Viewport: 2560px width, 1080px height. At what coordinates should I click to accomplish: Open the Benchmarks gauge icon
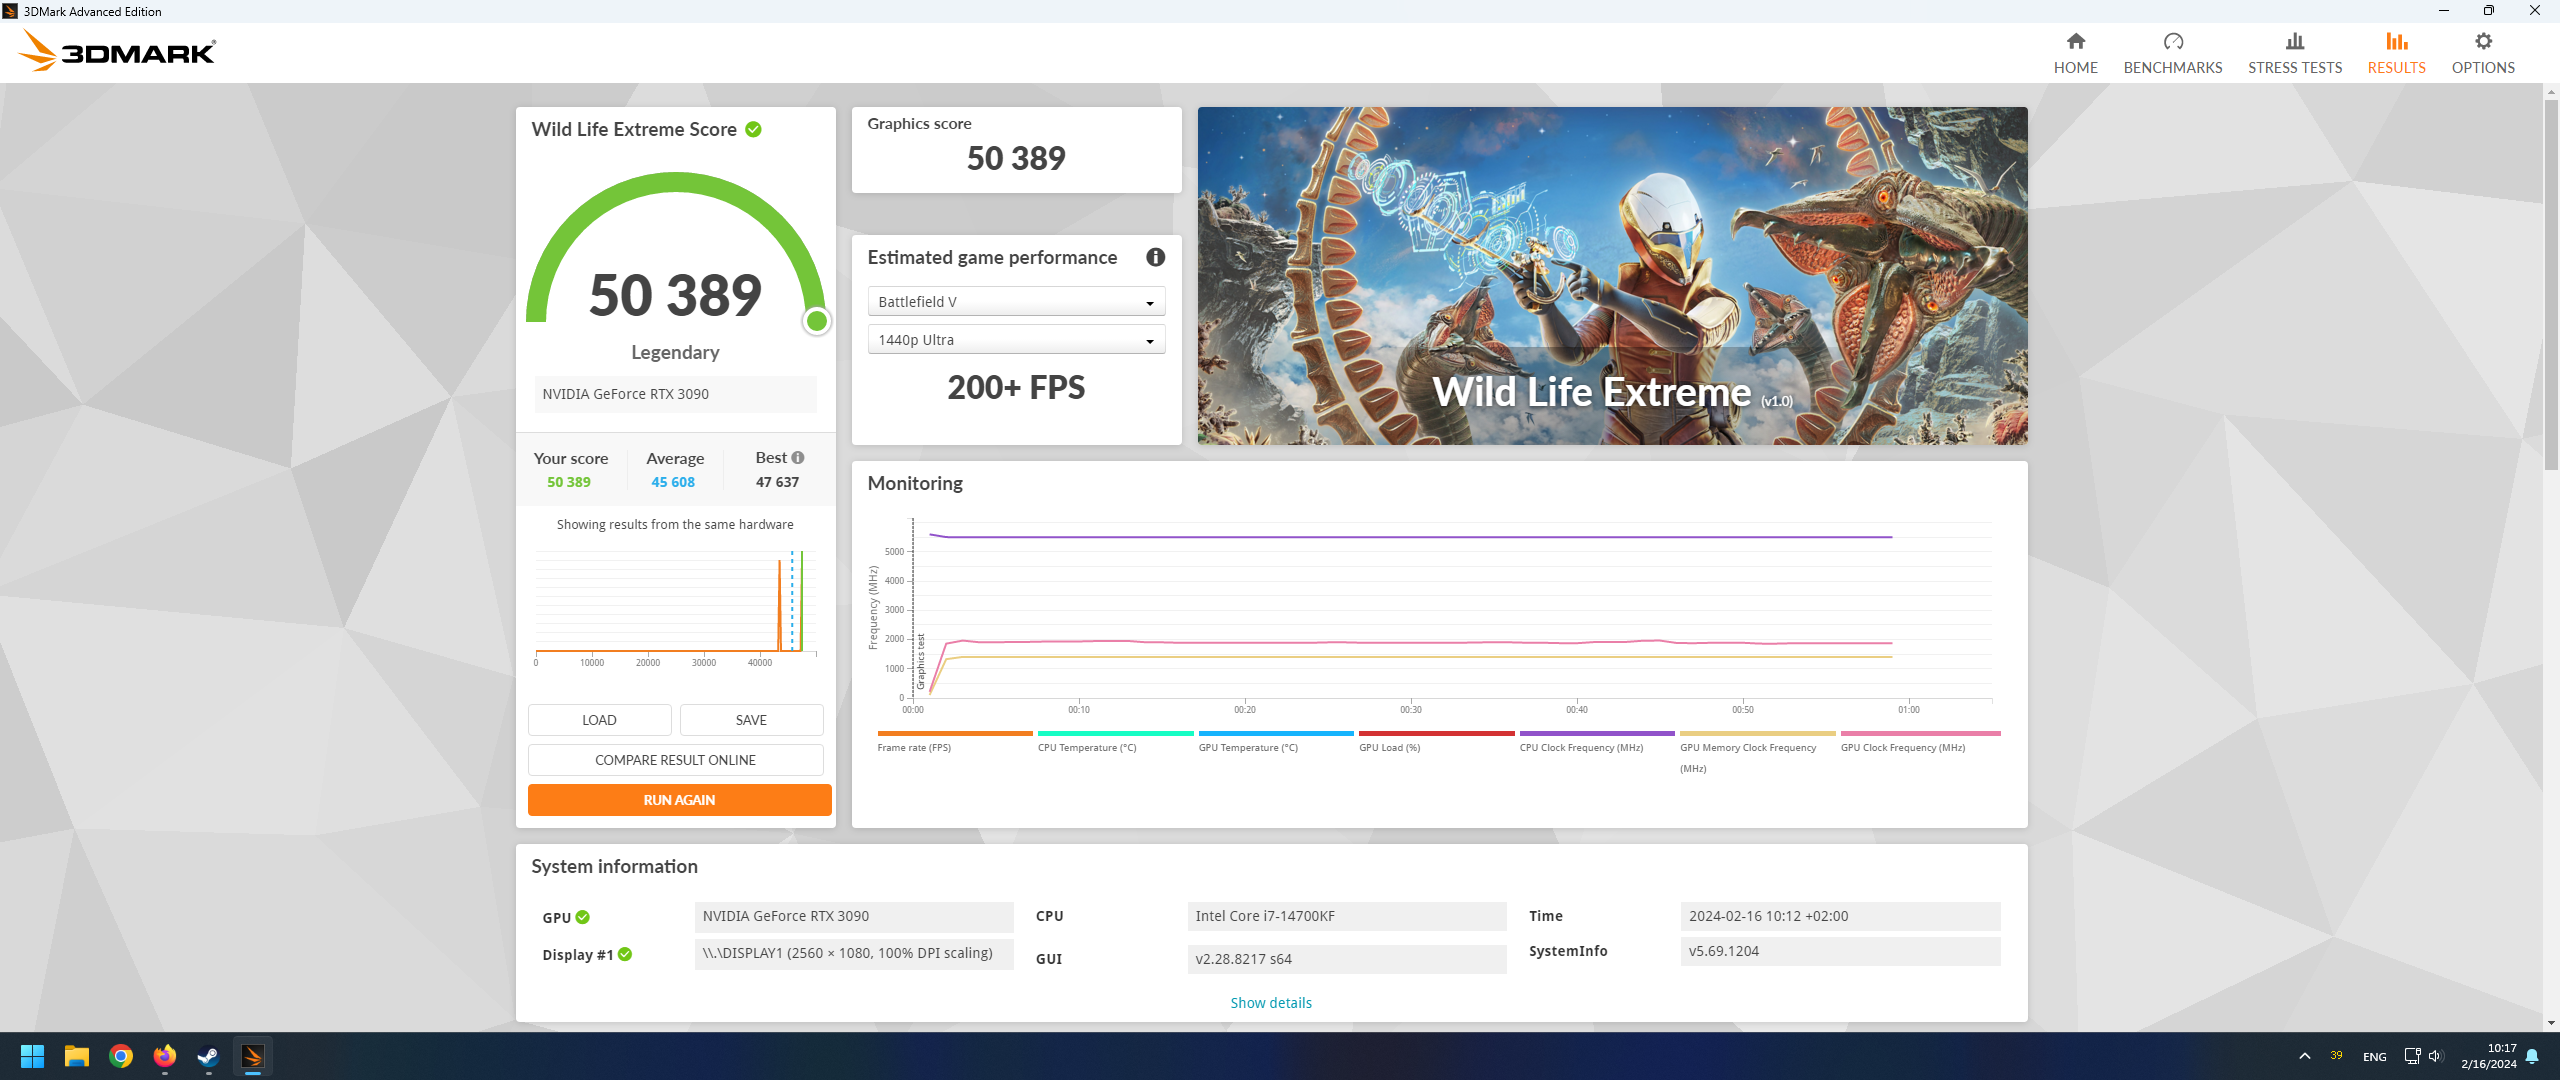coord(2173,41)
